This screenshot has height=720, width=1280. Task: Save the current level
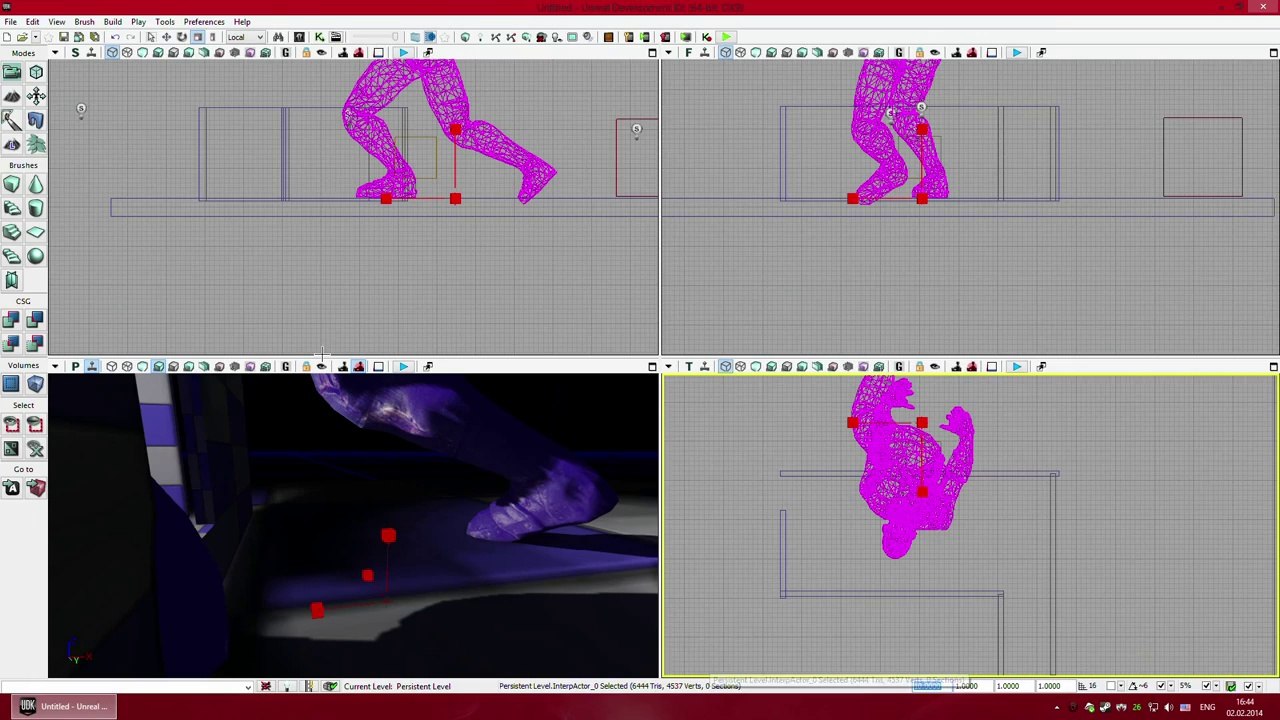click(63, 37)
